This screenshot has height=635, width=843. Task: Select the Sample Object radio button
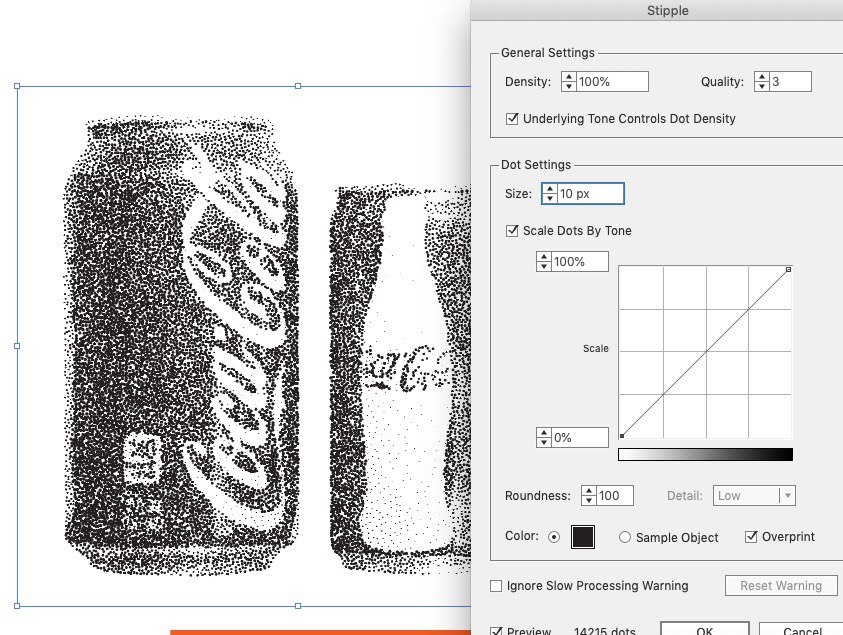click(x=624, y=537)
